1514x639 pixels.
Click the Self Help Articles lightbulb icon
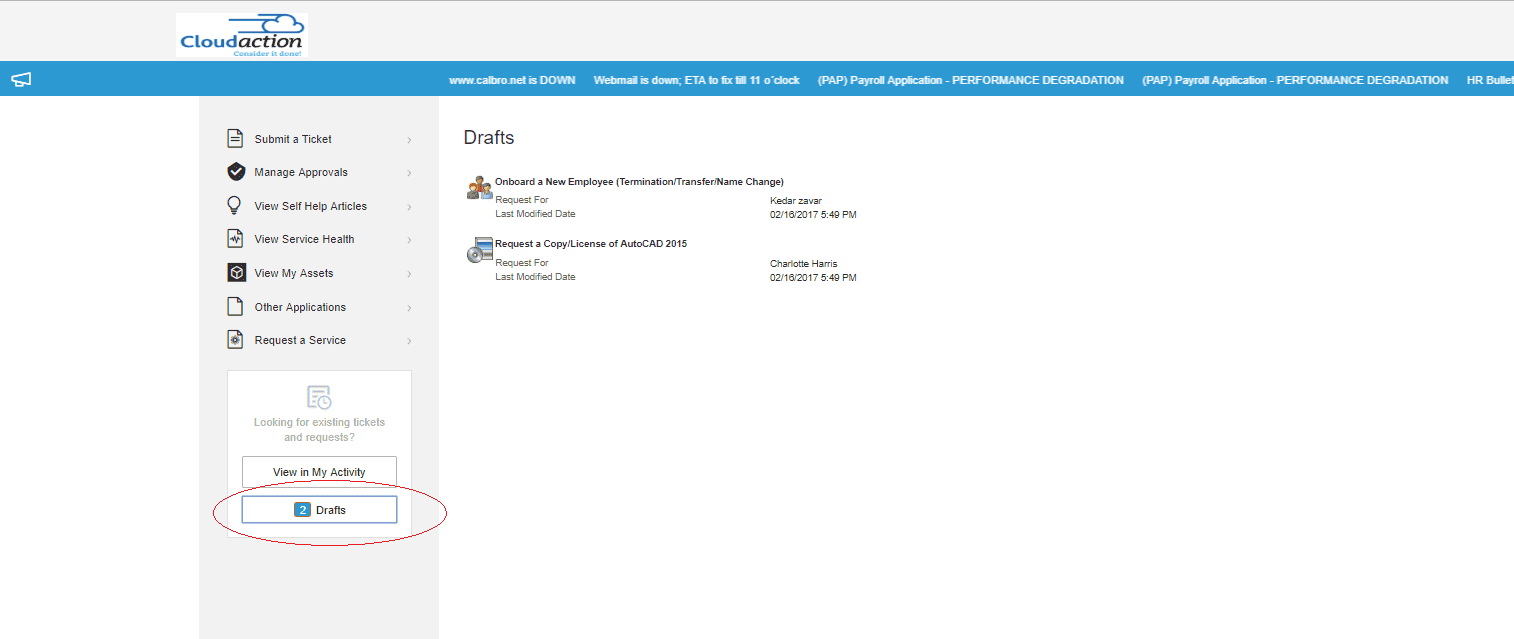235,206
